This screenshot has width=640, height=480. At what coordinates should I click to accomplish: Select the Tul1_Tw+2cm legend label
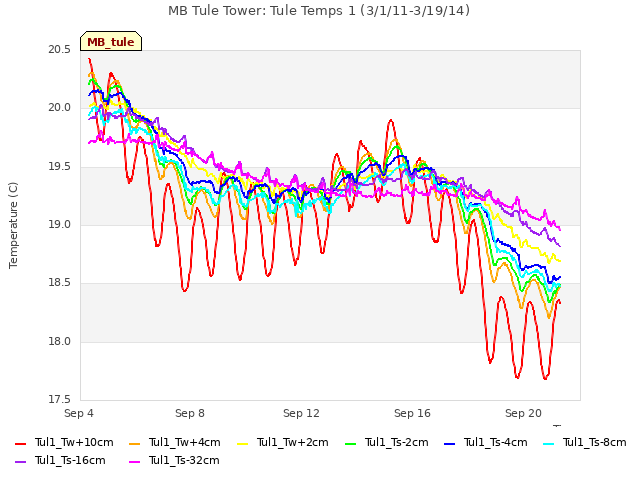(292, 442)
